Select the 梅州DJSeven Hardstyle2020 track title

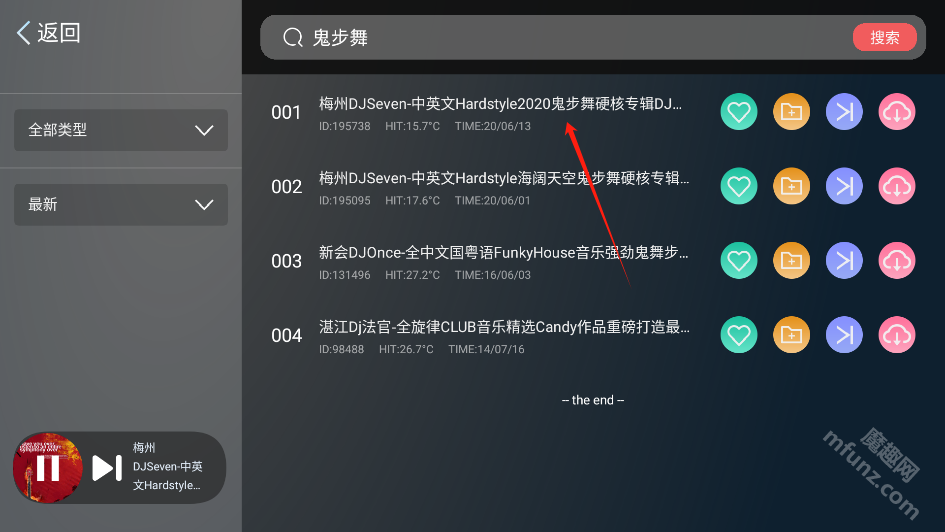click(500, 104)
